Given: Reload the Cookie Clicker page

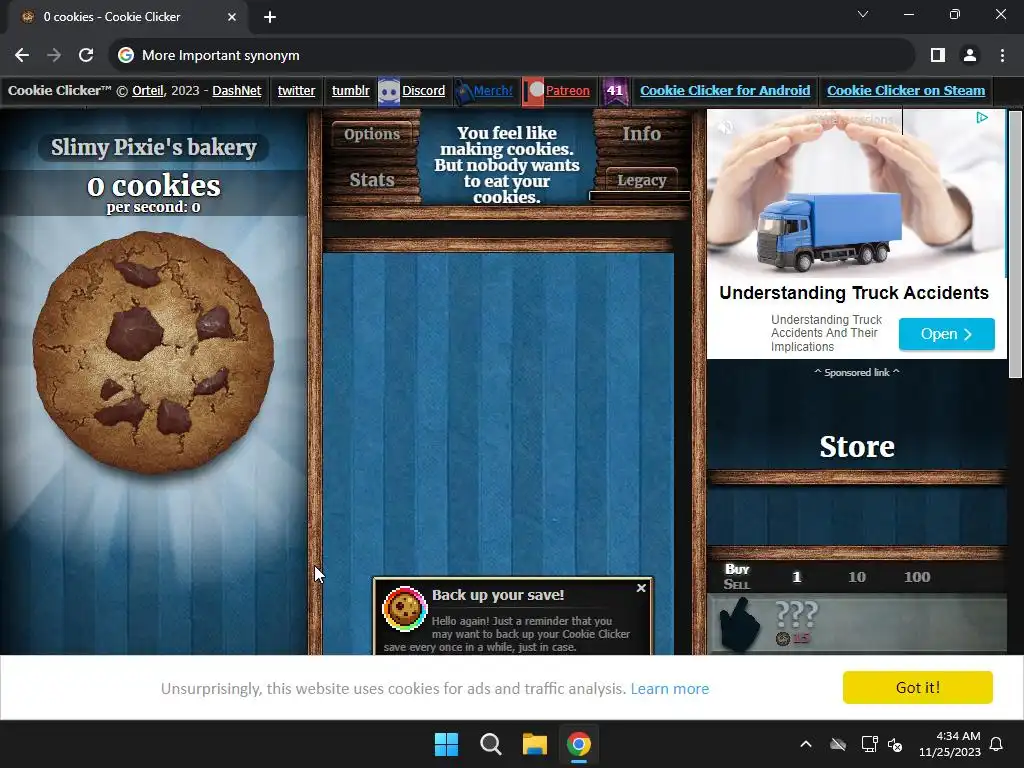Looking at the screenshot, I should [x=86, y=56].
